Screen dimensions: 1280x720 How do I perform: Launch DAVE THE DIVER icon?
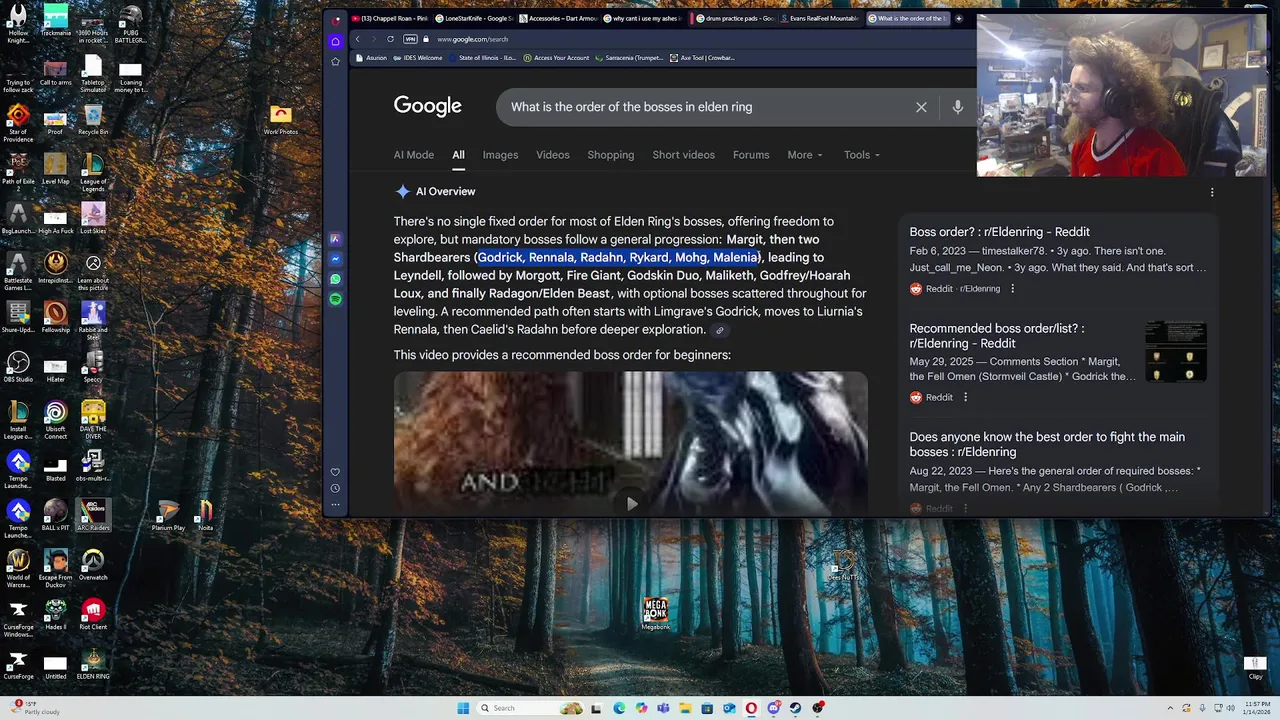click(x=93, y=420)
